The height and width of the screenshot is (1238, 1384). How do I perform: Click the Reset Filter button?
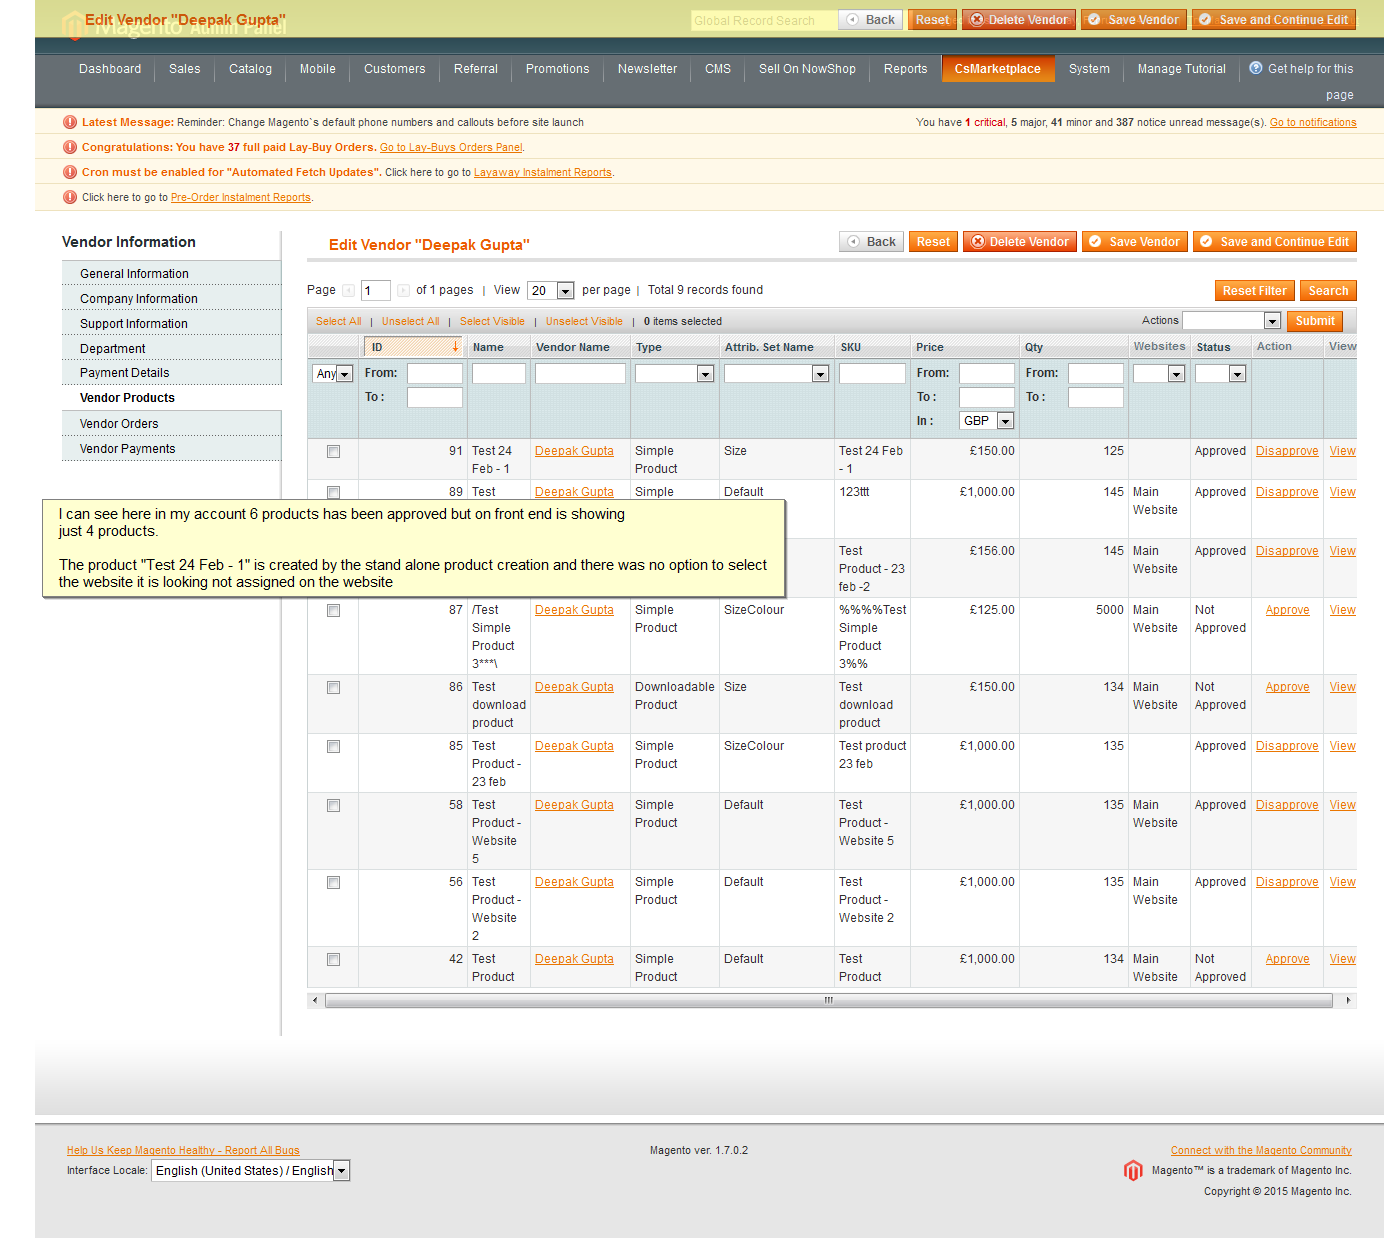click(x=1254, y=291)
